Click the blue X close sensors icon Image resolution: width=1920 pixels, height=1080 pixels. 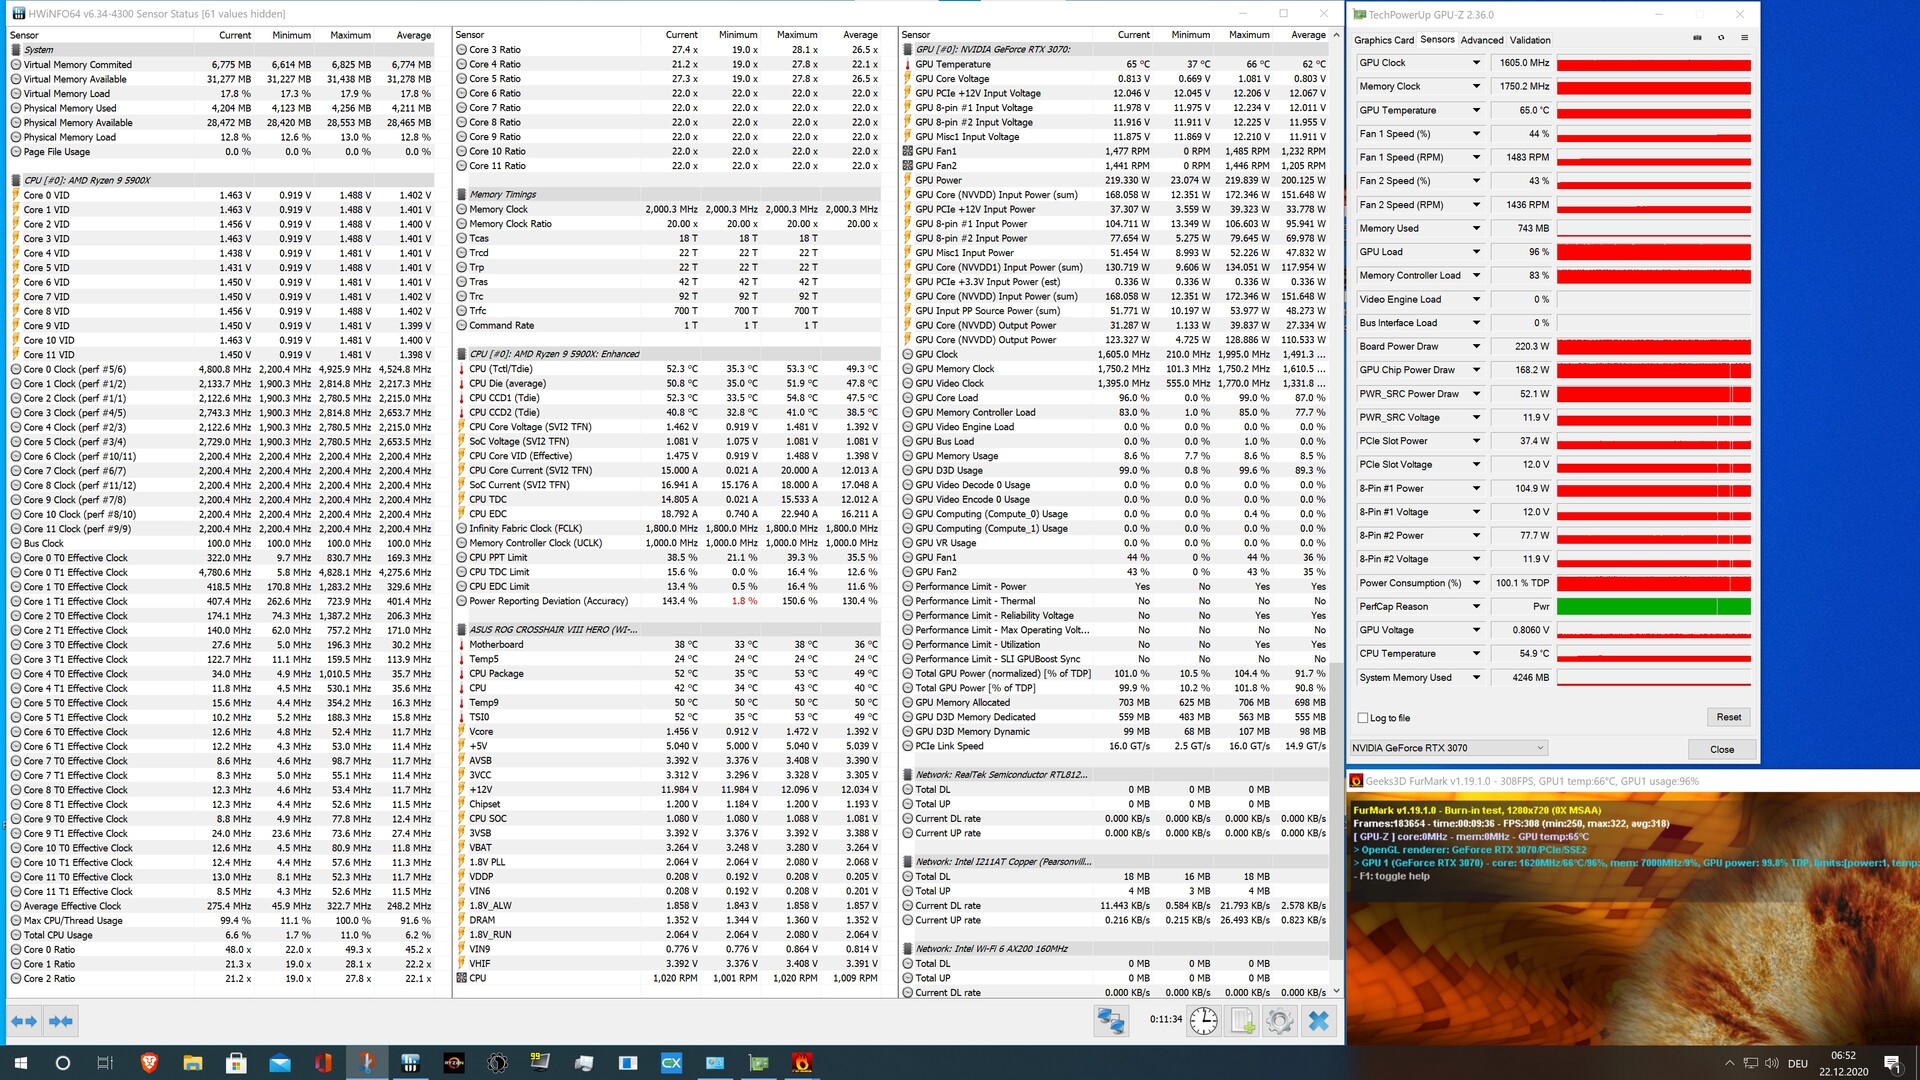coord(1319,1021)
